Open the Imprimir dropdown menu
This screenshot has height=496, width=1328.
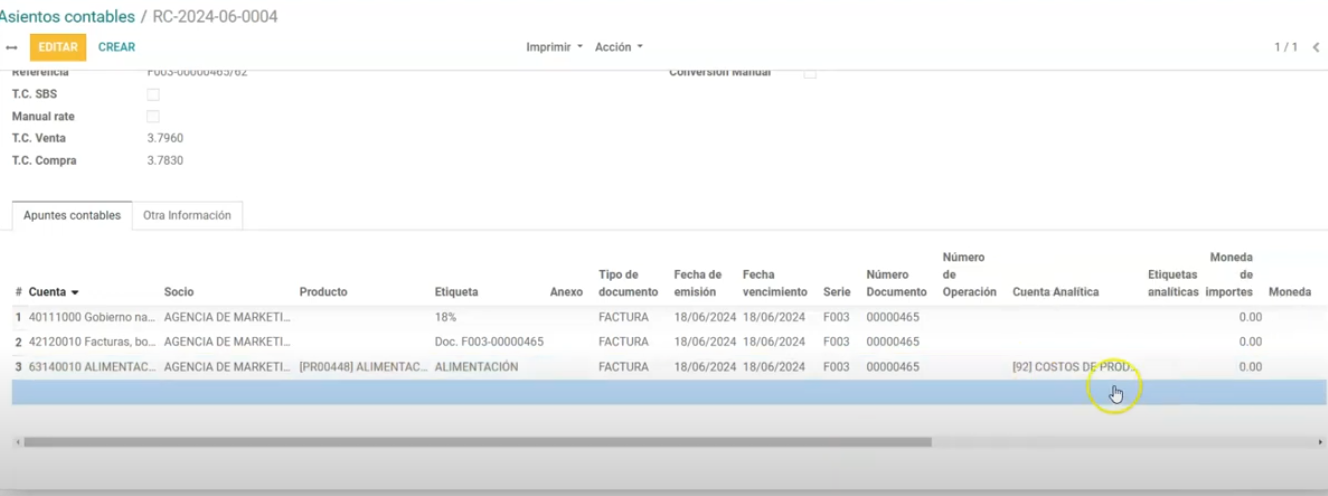554,47
